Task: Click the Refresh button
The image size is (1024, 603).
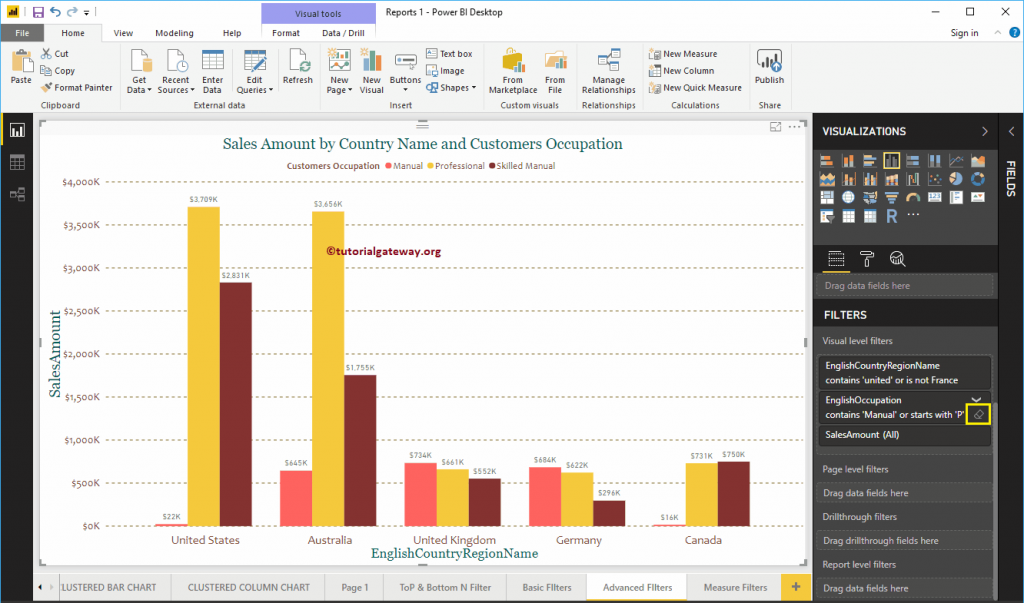Action: pyautogui.click(x=297, y=66)
